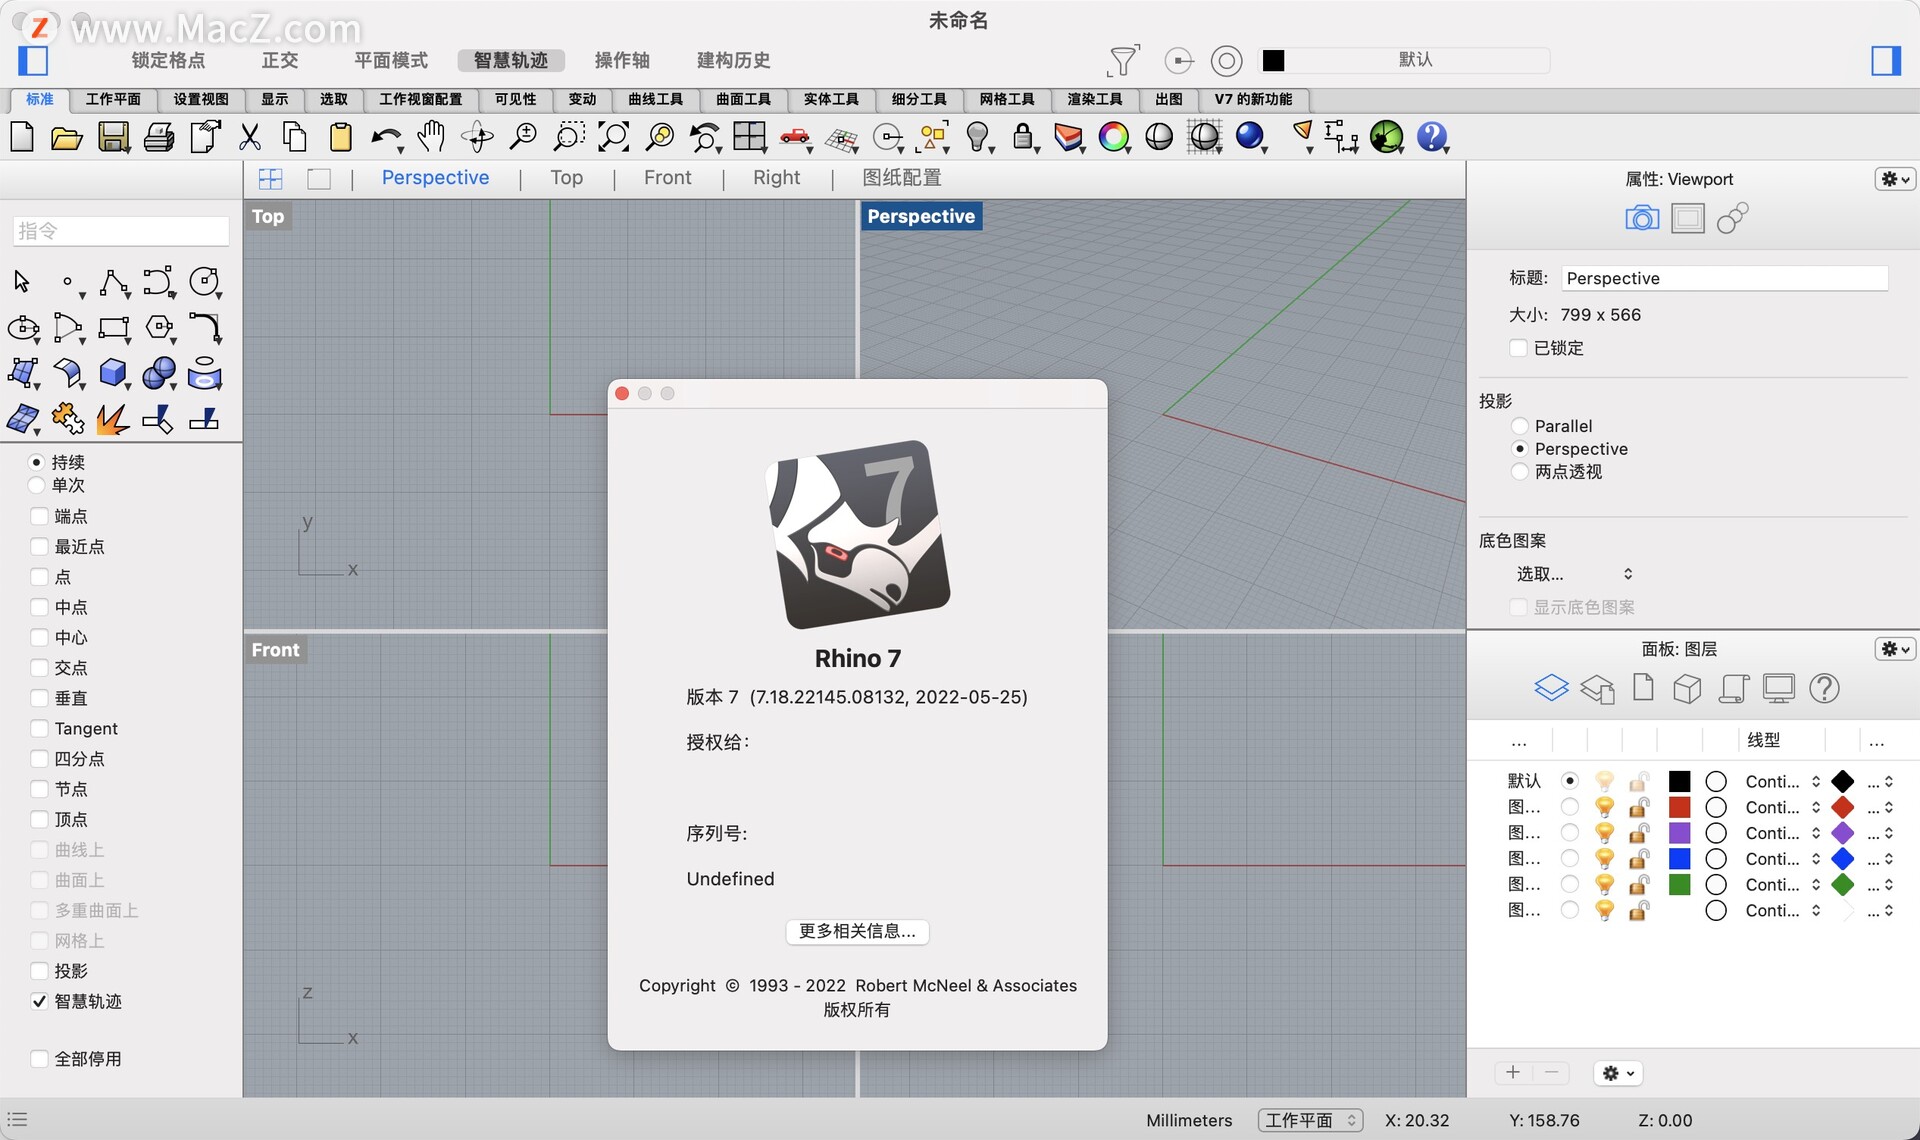Open linetype dropdown for 默认 layer
The width and height of the screenshot is (1920, 1140).
click(x=1782, y=782)
